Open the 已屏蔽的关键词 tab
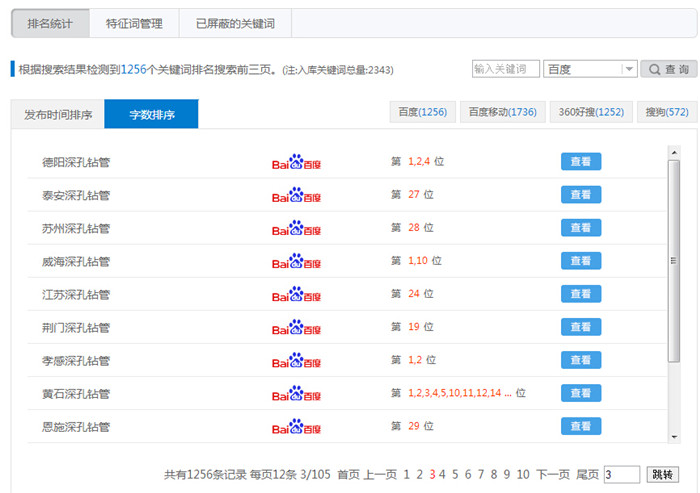The height and width of the screenshot is (493, 700). pos(235,23)
